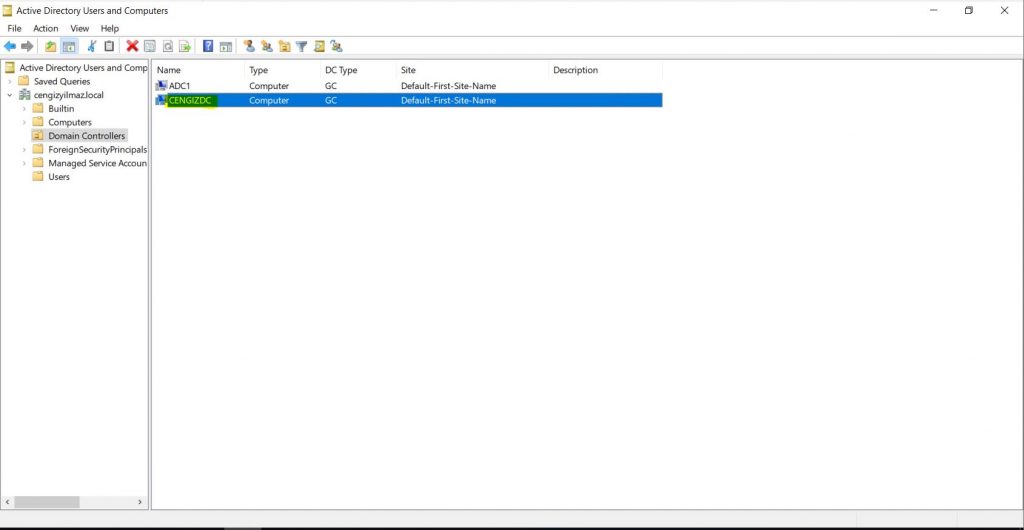The image size is (1024, 530).
Task: Select the CENGIZDC domain controller name
Action: [x=190, y=101]
